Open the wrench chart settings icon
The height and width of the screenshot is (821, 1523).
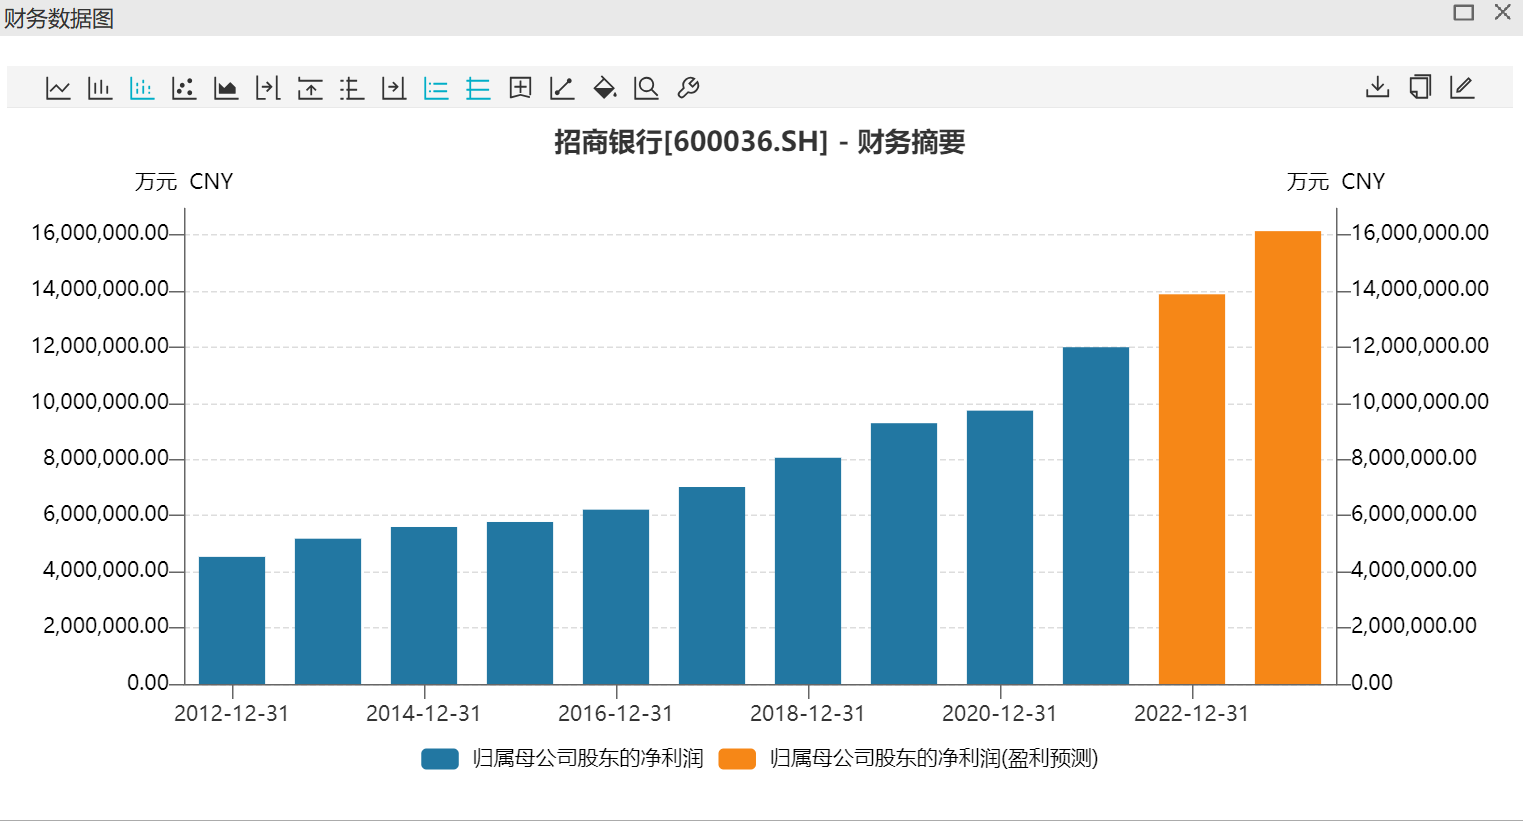coord(688,88)
